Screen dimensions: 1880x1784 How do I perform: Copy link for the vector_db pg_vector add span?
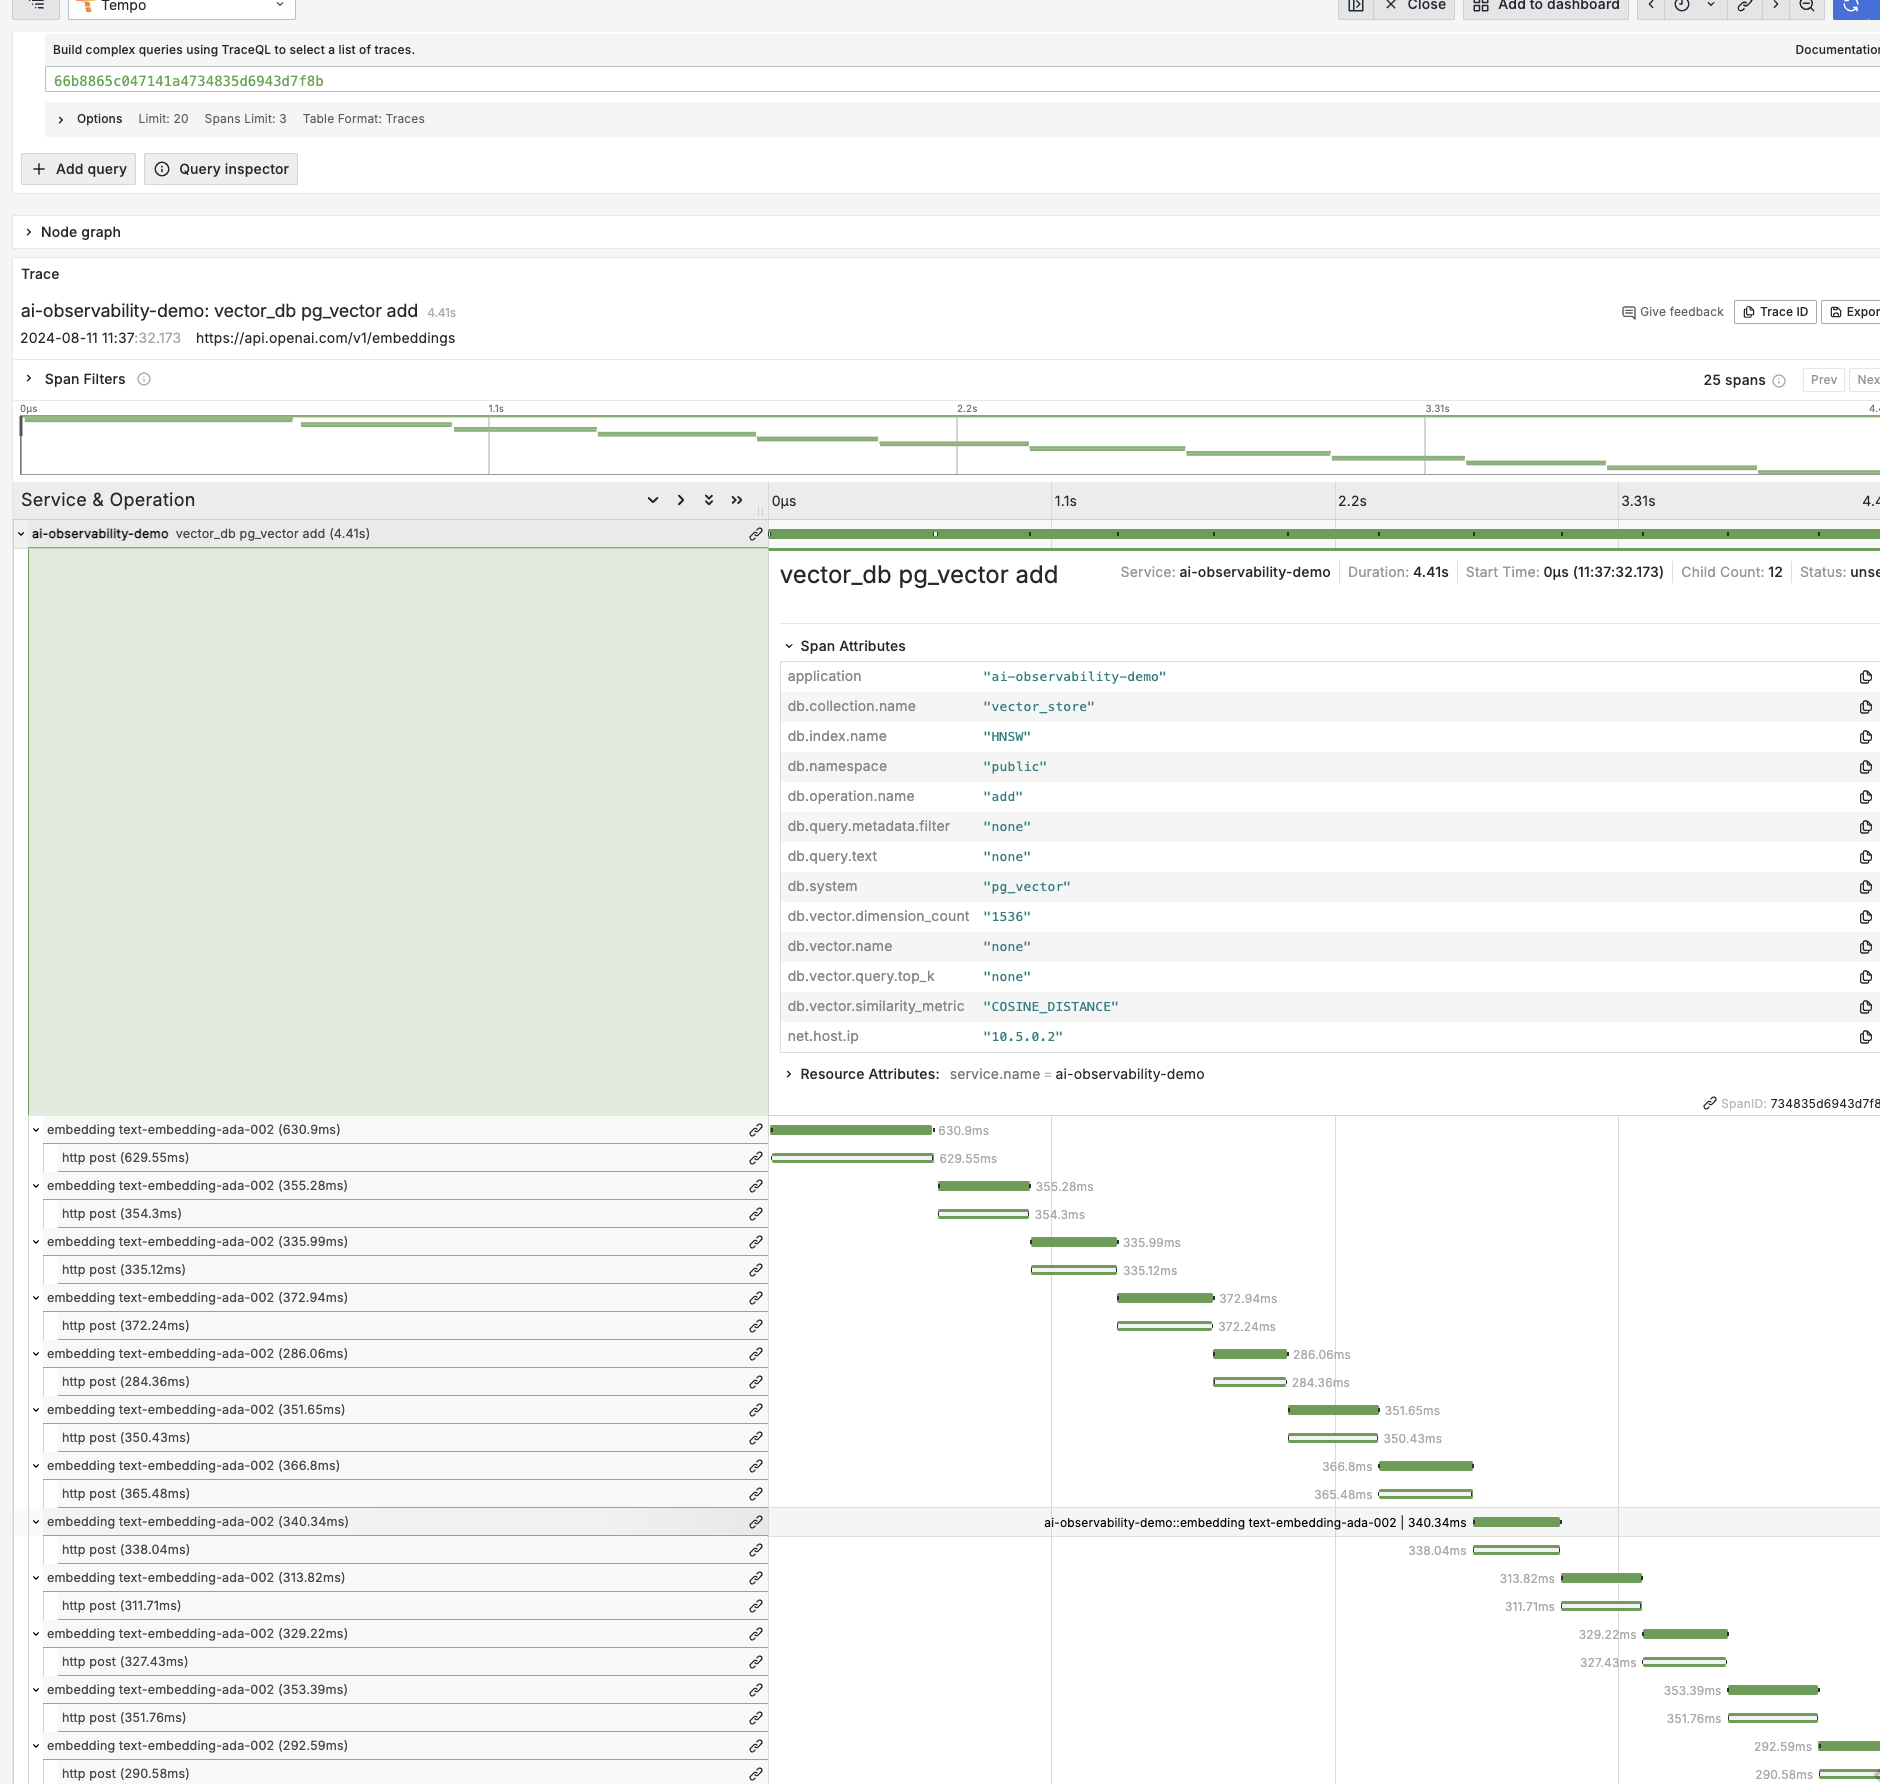[756, 534]
